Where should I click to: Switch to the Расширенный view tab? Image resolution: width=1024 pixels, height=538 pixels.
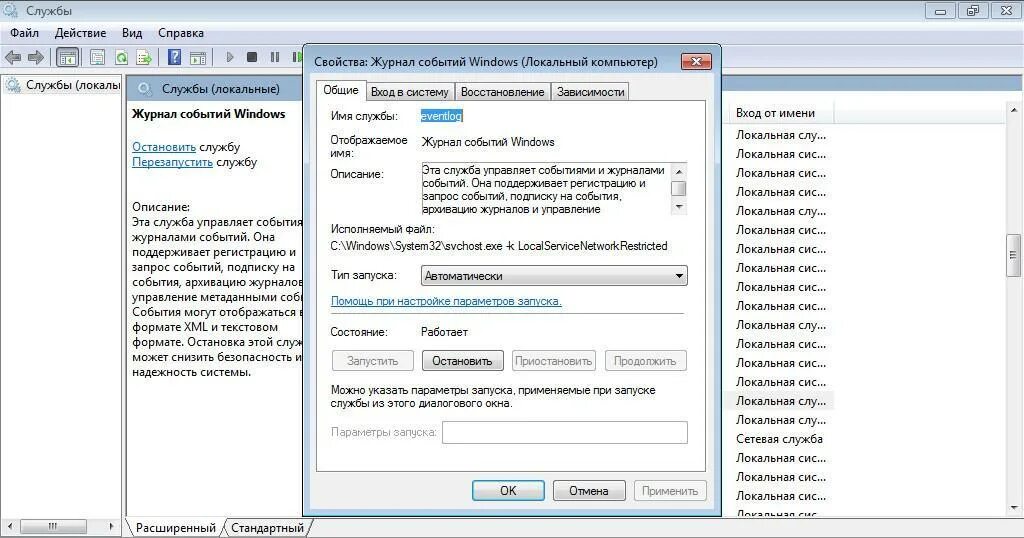click(175, 528)
